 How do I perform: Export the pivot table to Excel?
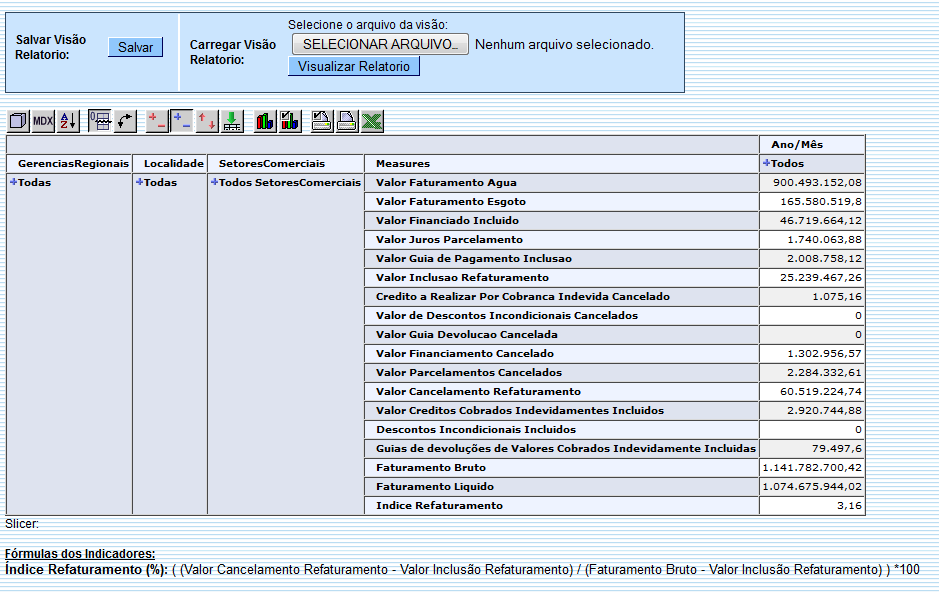(372, 120)
